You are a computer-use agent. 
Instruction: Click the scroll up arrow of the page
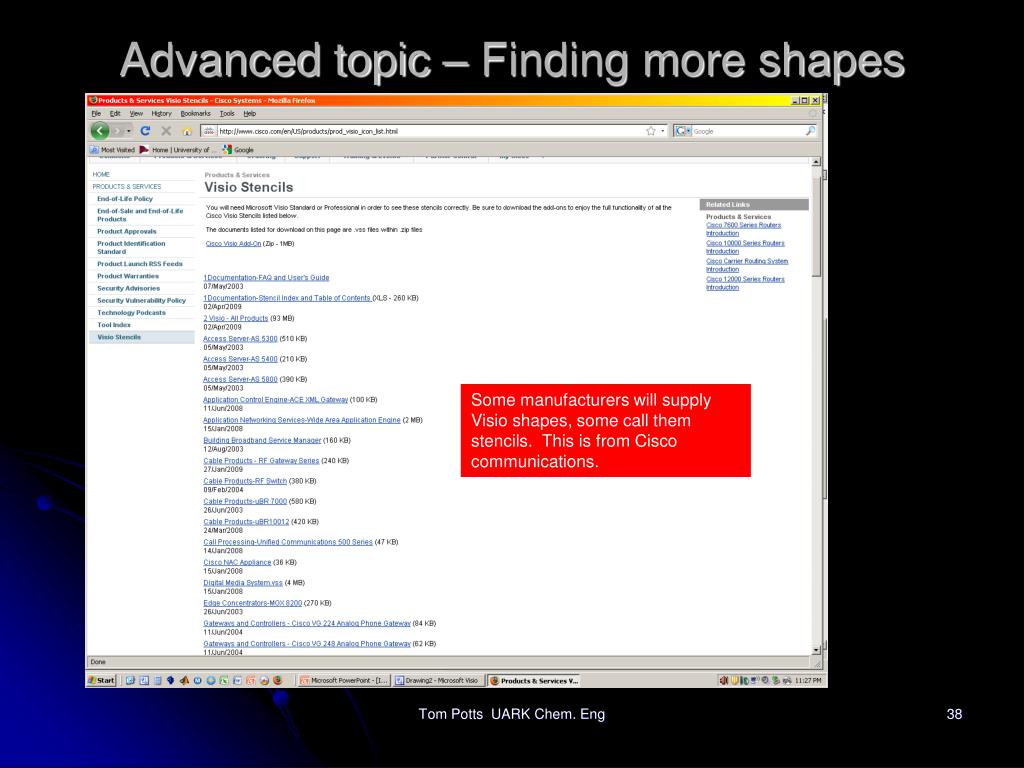coord(816,162)
